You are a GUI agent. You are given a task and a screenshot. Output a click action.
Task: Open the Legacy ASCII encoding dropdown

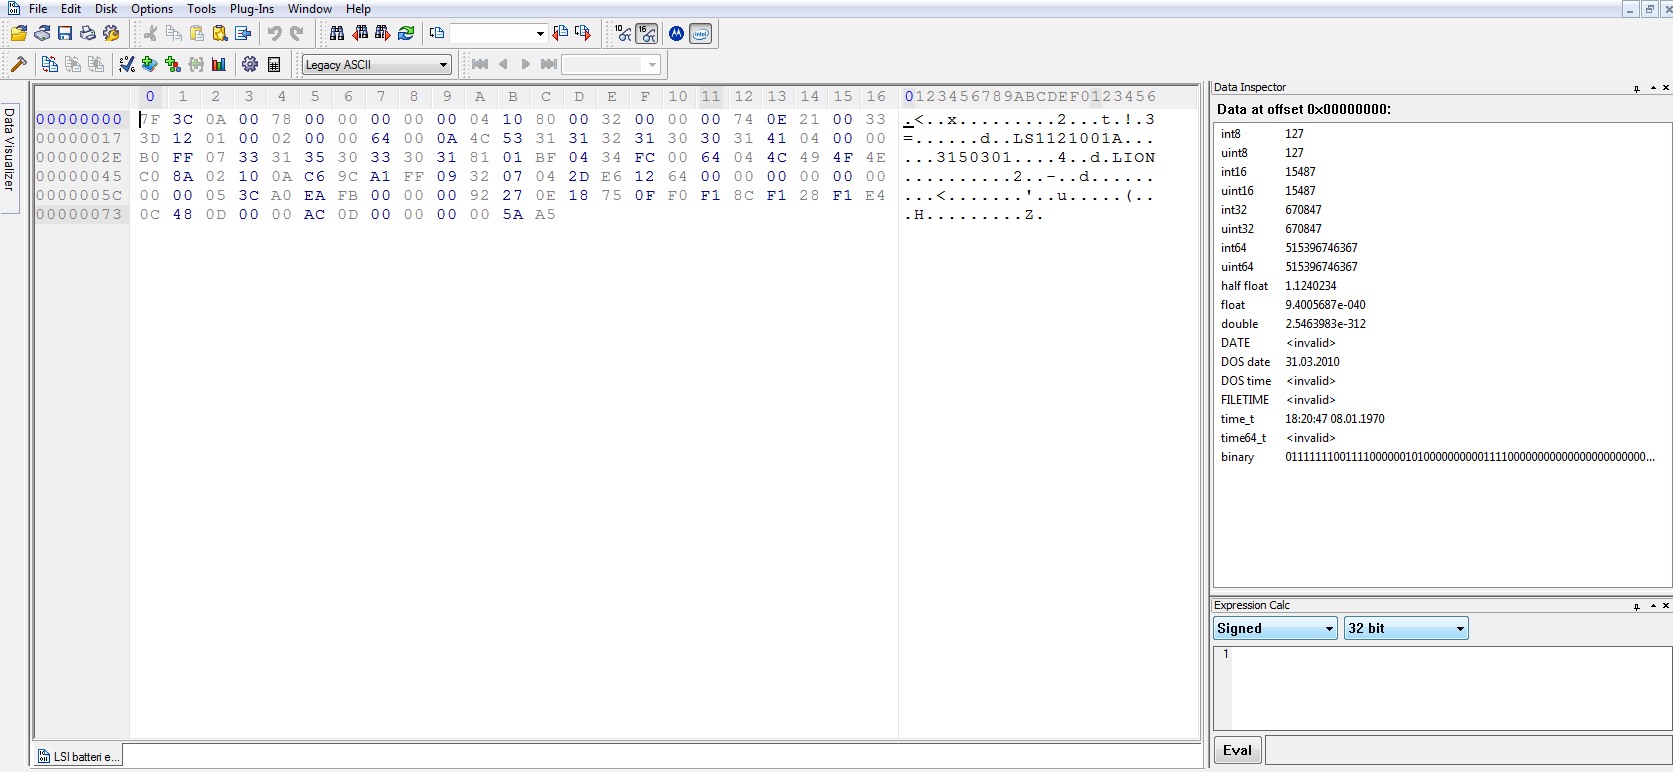(377, 65)
